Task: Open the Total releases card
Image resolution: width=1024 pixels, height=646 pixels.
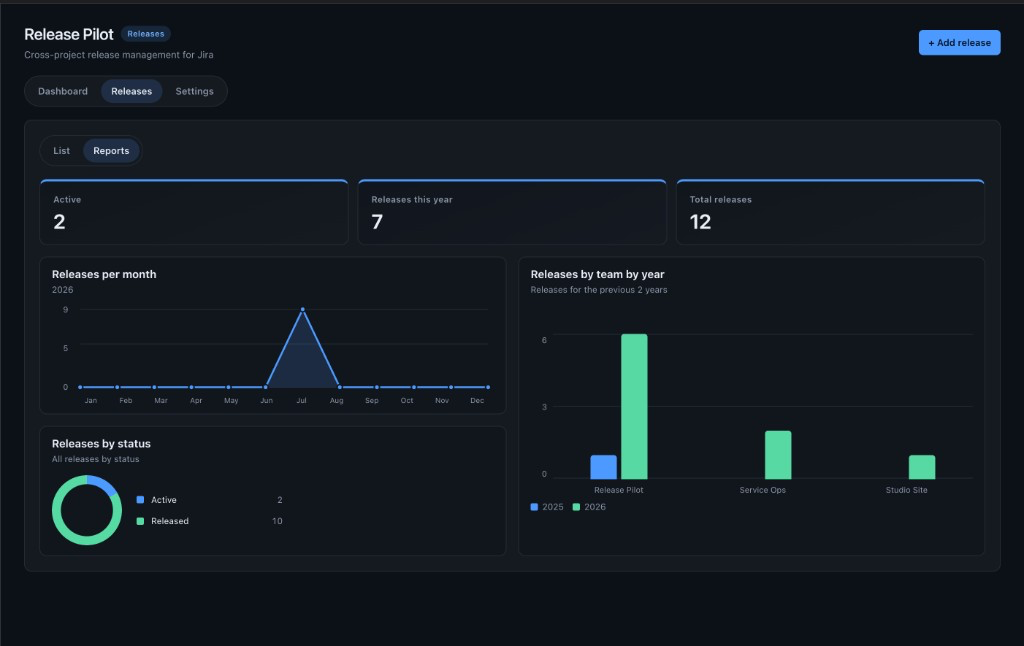Action: click(830, 212)
